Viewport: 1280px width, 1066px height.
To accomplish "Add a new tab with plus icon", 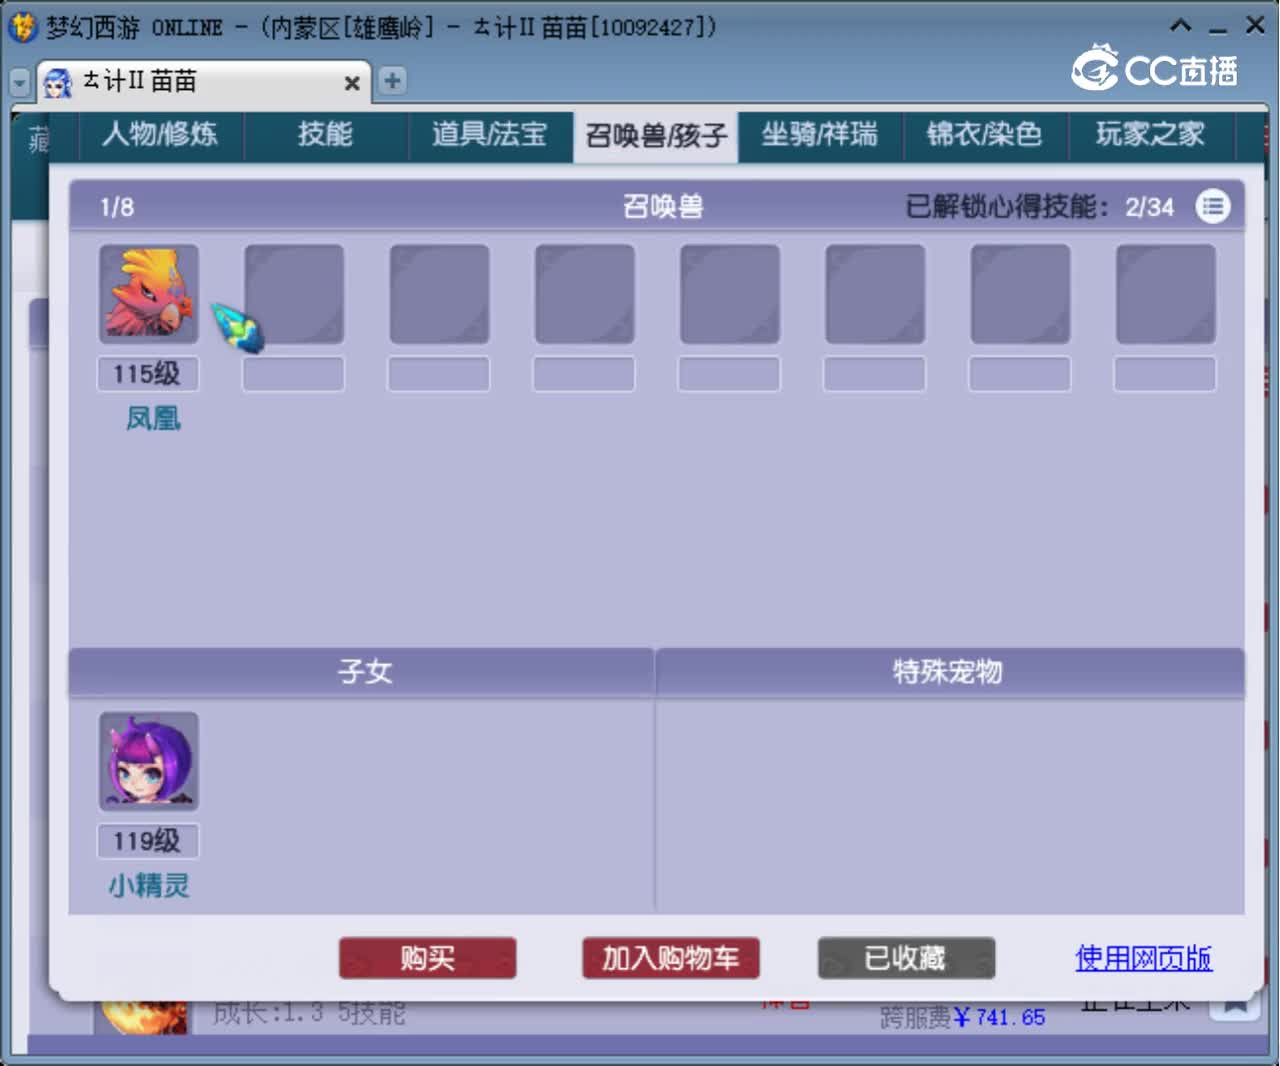I will pos(393,81).
